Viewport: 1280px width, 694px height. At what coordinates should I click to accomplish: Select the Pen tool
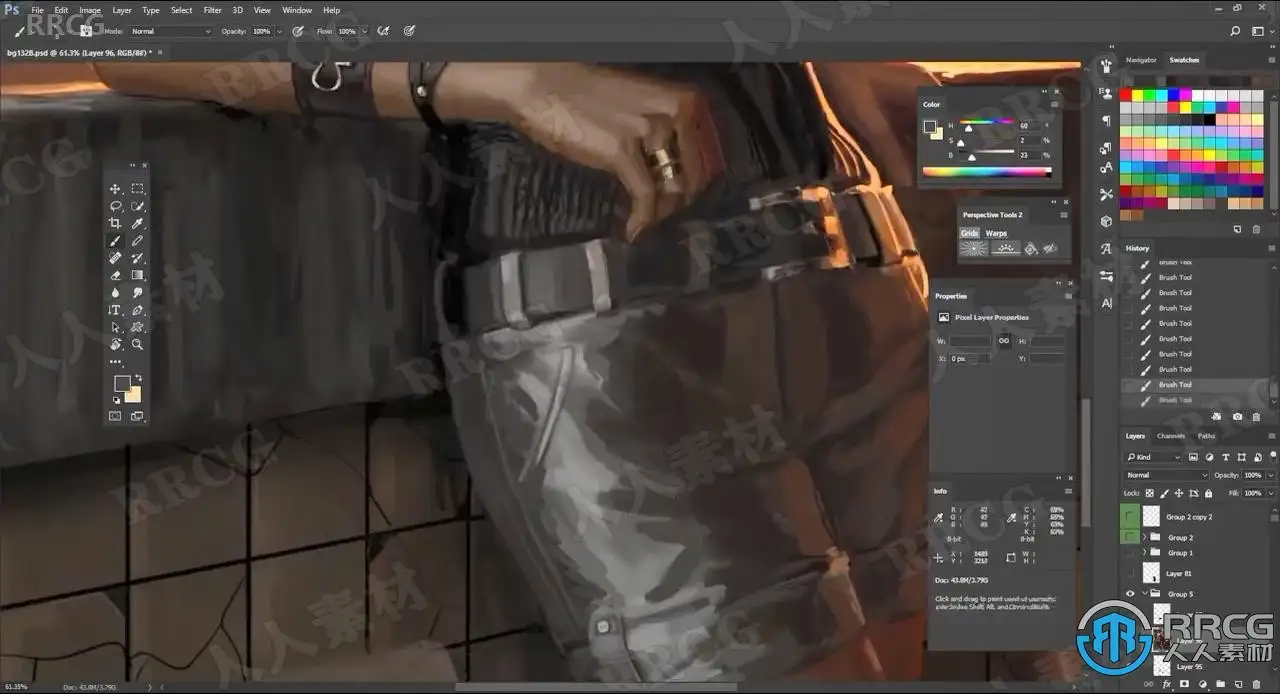click(137, 310)
